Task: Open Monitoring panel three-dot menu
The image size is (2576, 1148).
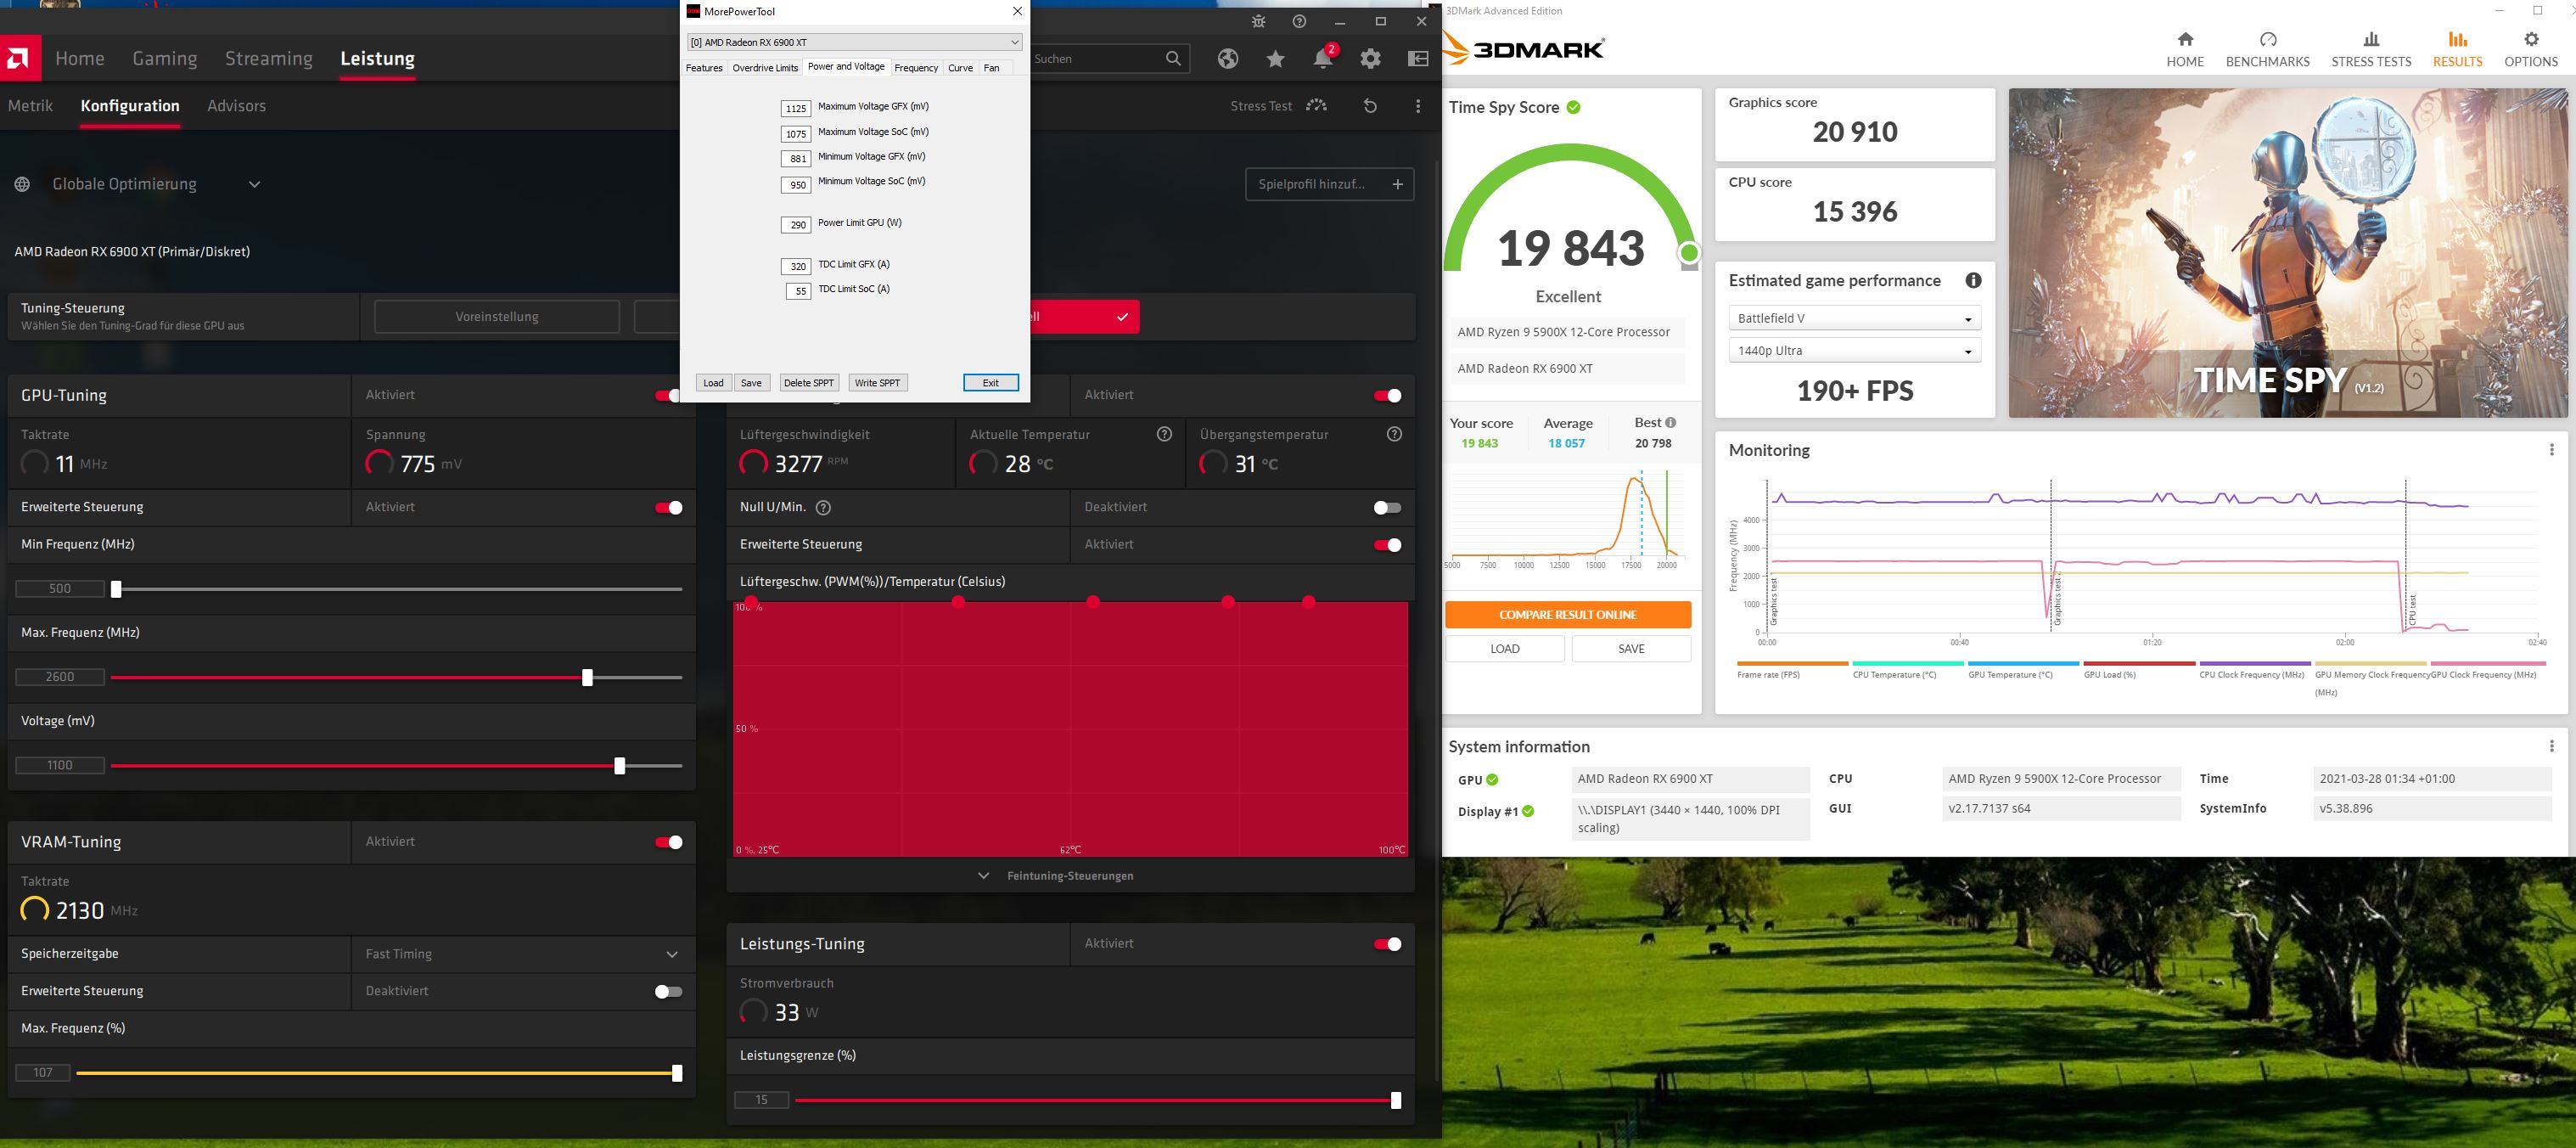Action: [x=2551, y=450]
